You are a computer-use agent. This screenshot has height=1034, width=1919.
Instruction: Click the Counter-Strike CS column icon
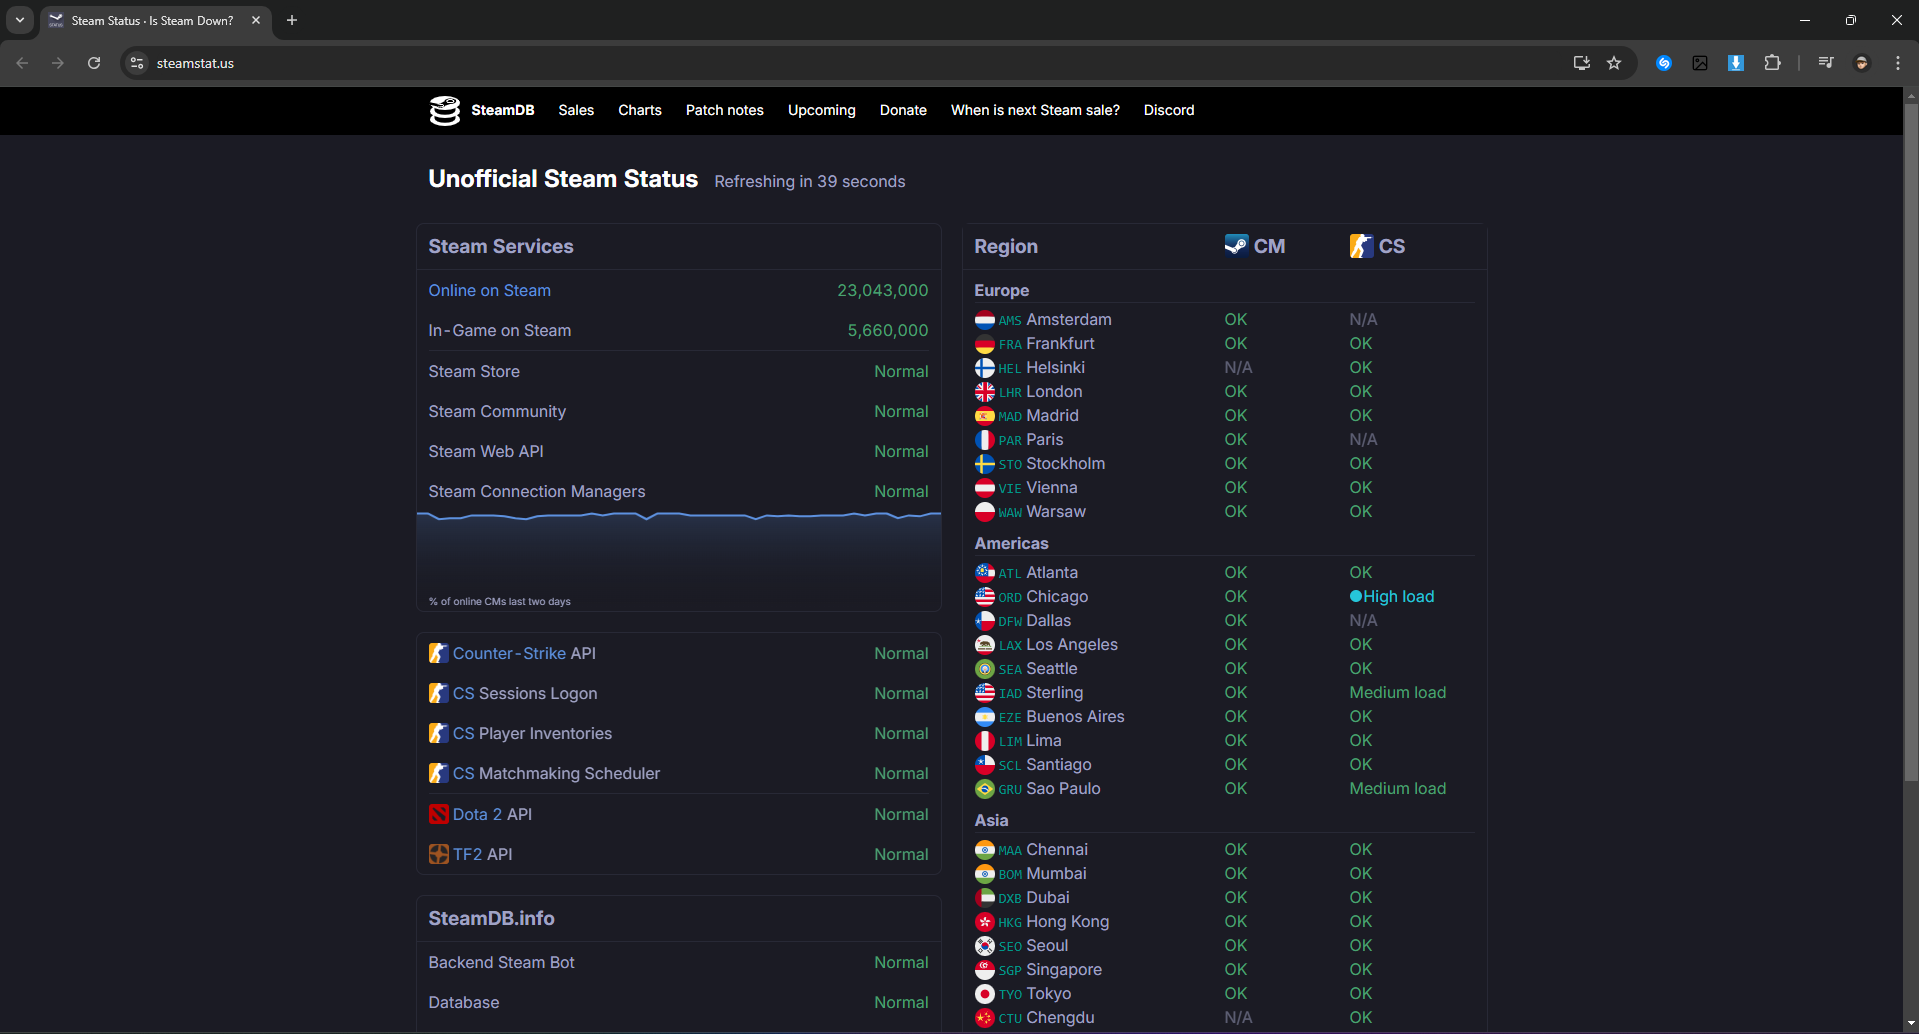tap(1361, 246)
